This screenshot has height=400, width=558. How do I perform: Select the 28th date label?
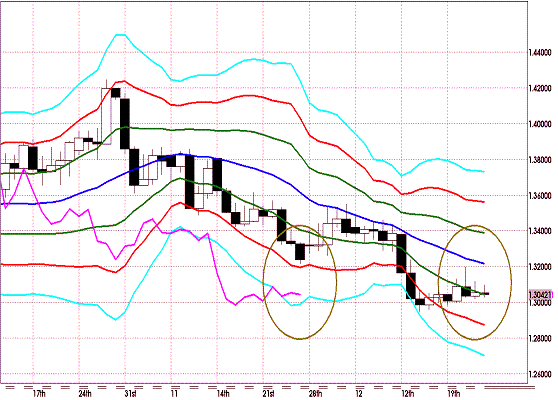pos(315,394)
